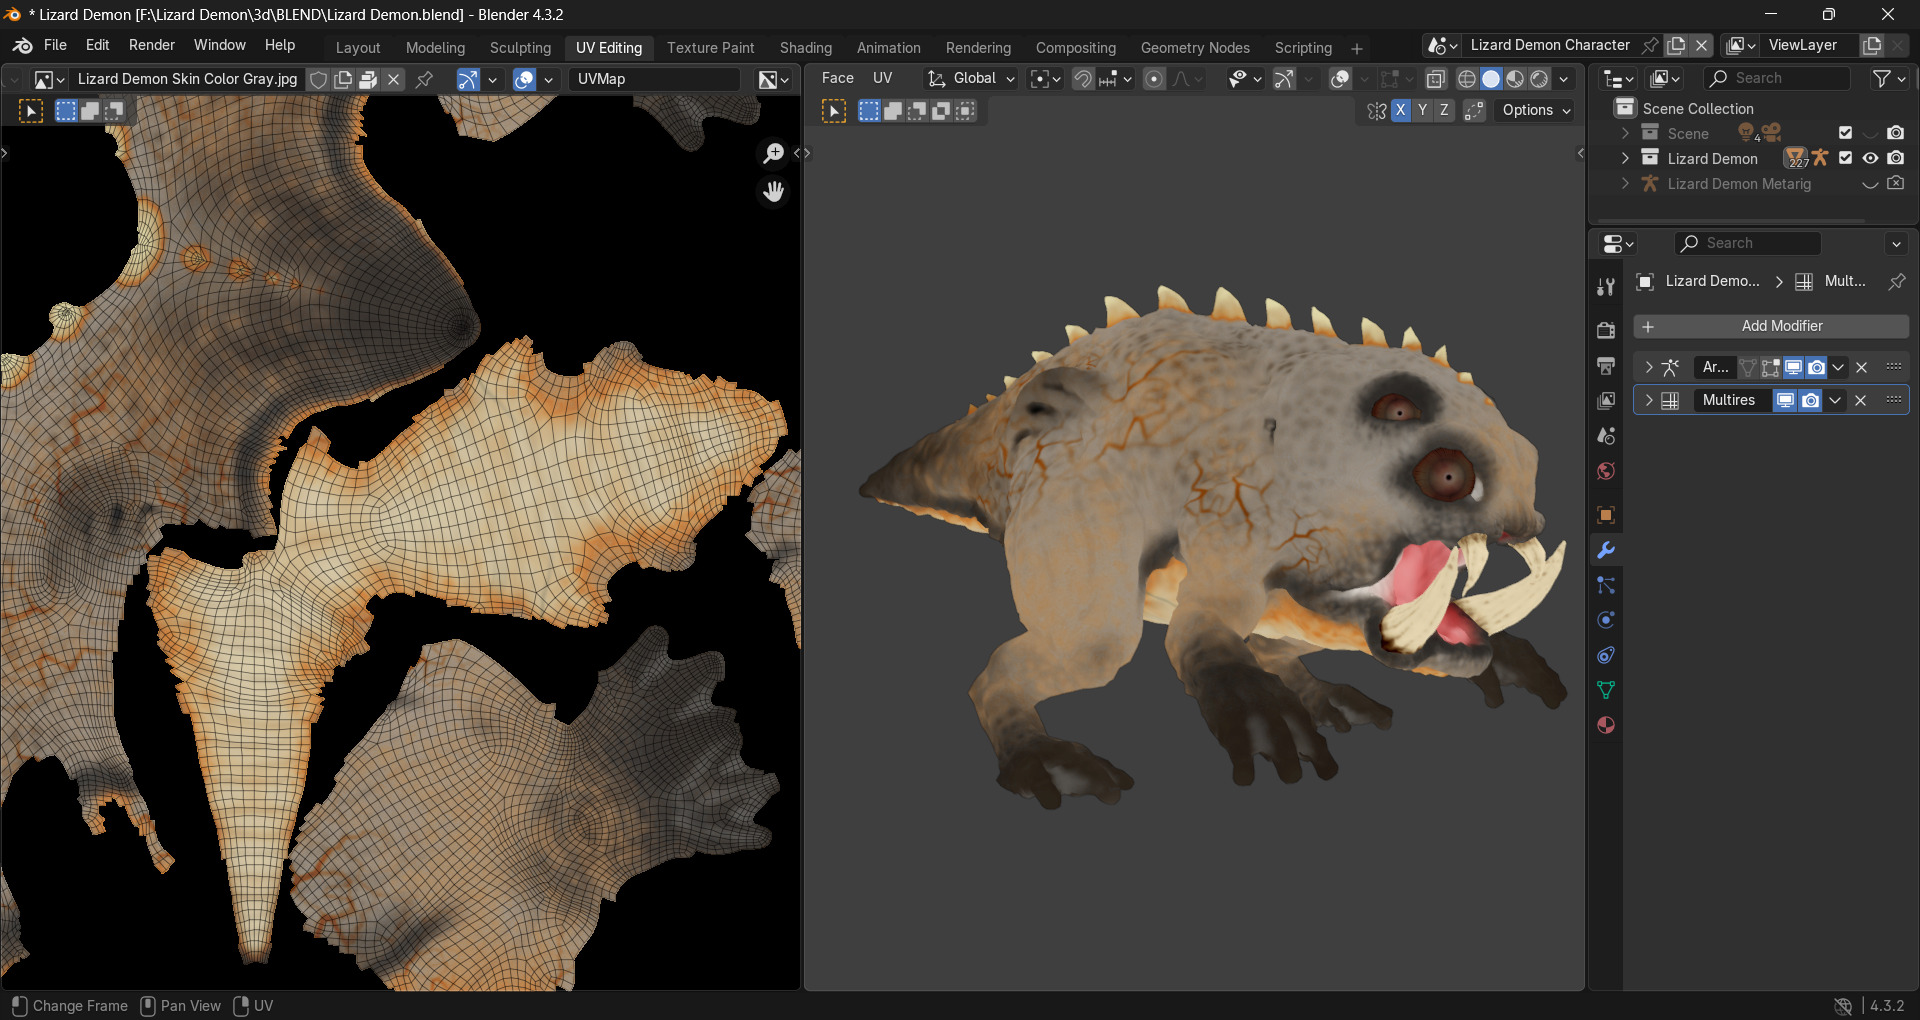The width and height of the screenshot is (1920, 1020).
Task: Unlink the Lizard Demon Skin Color Gray image
Action: click(394, 79)
